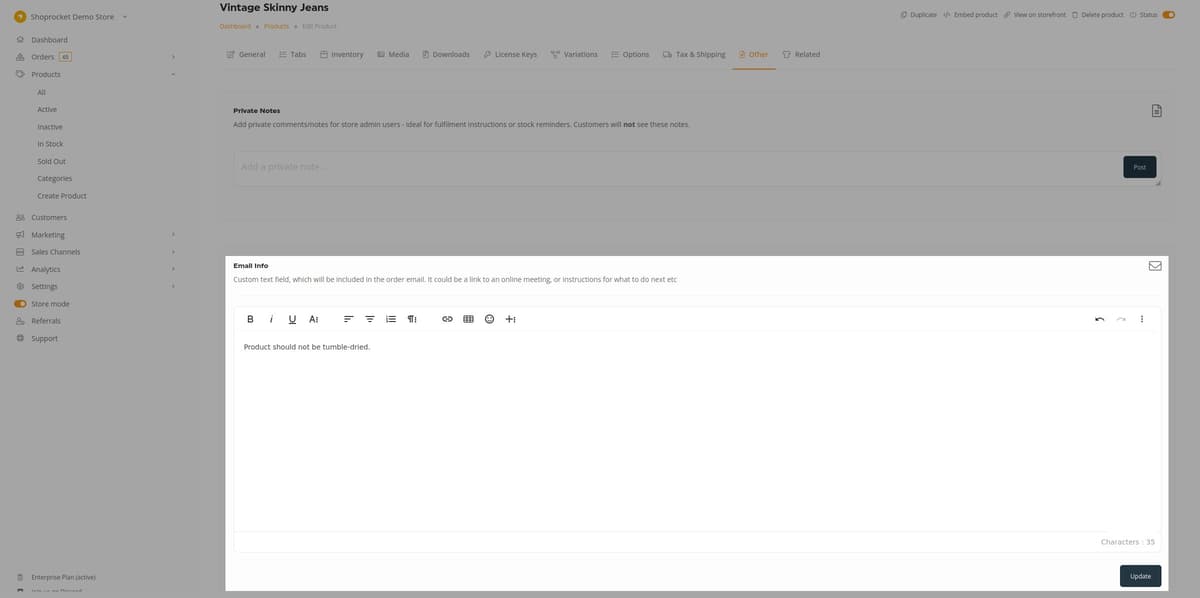Insert a link using the editor toolbar

[448, 319]
